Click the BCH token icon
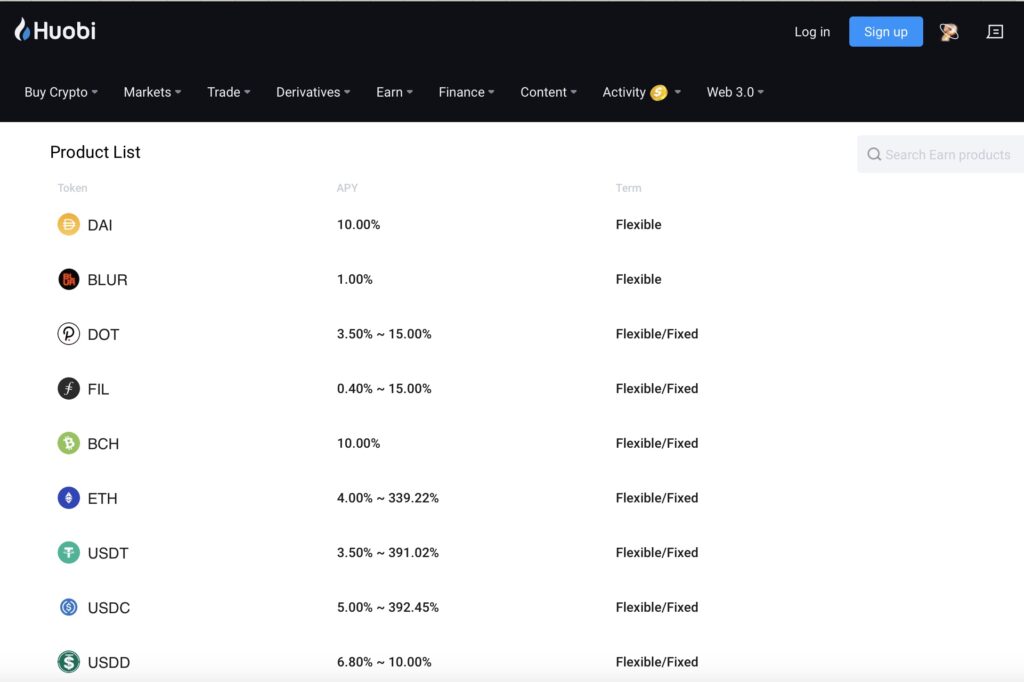The height and width of the screenshot is (682, 1024). (69, 443)
